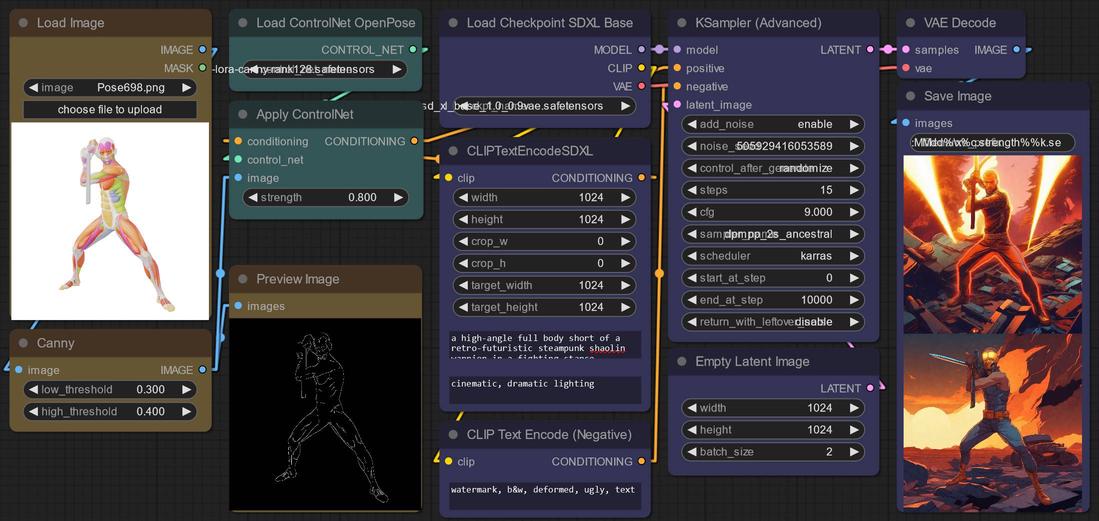Screen dimensions: 1099x521
Task: Edit the target_width 1024 value field
Action: coord(544,285)
